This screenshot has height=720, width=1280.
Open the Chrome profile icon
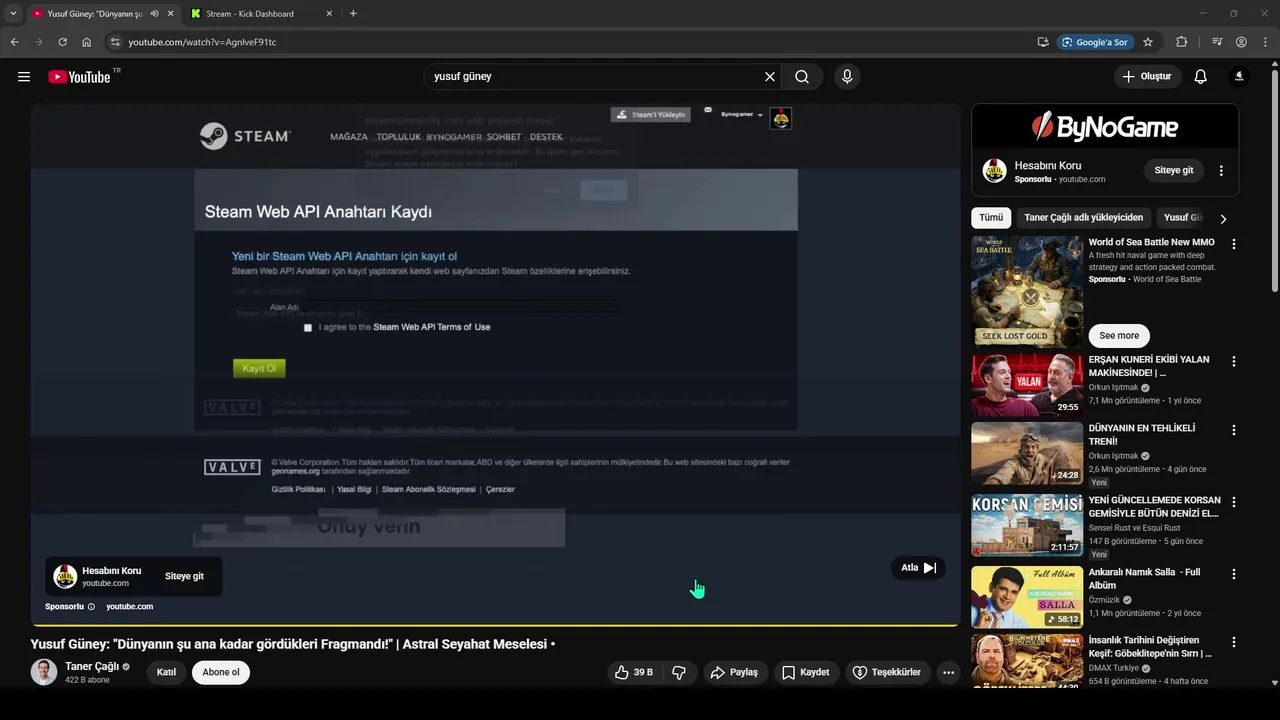1241,42
